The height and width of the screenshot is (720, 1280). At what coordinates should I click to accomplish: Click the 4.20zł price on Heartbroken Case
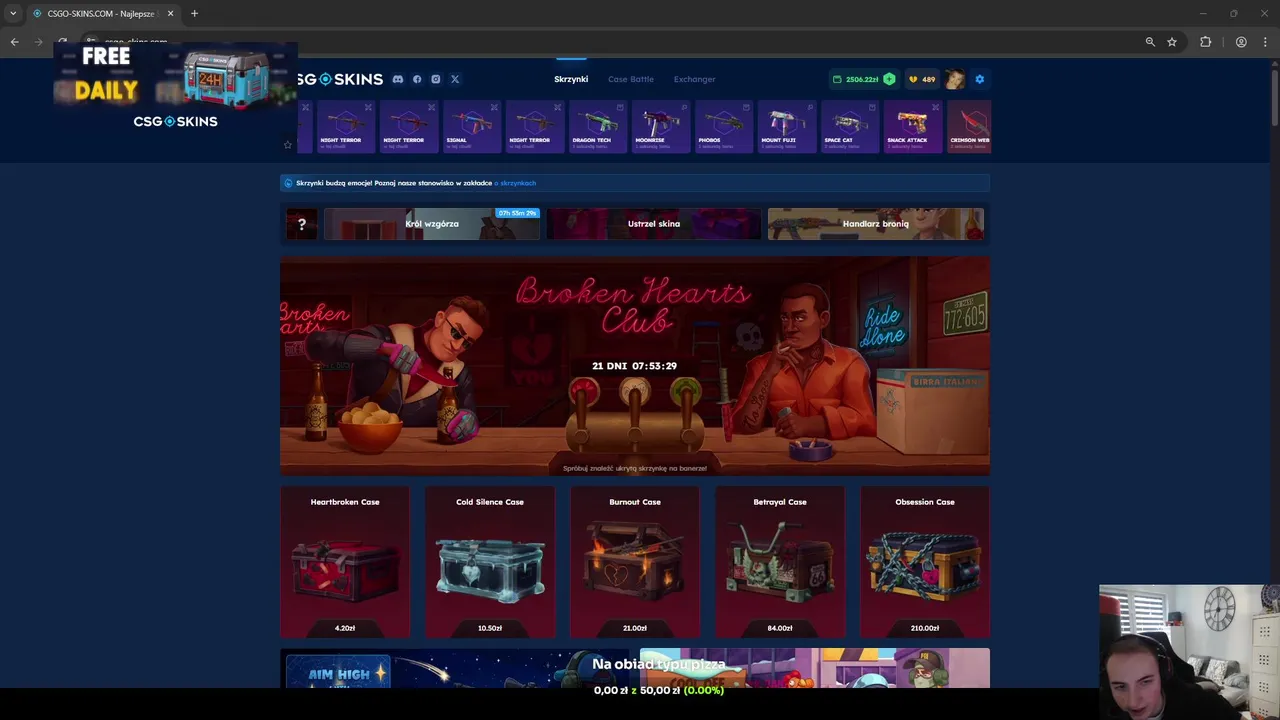click(345, 628)
